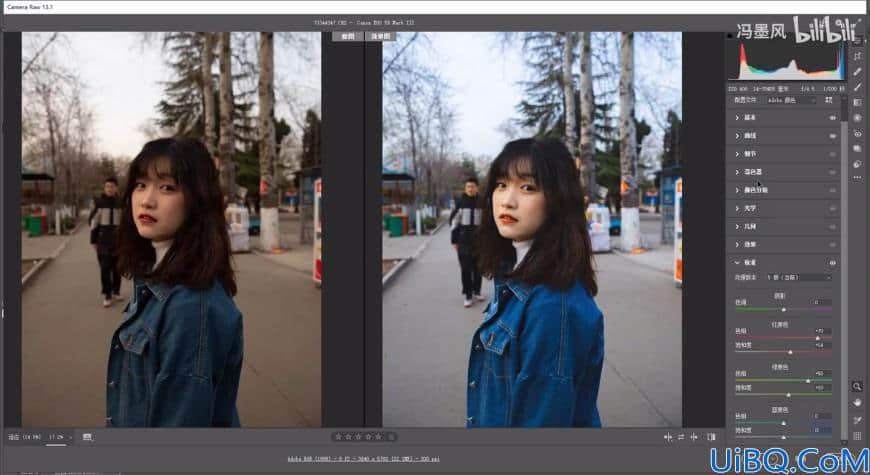Toggle visibility eye of 光学 panel
Screen dimensions: 870x475
point(832,209)
